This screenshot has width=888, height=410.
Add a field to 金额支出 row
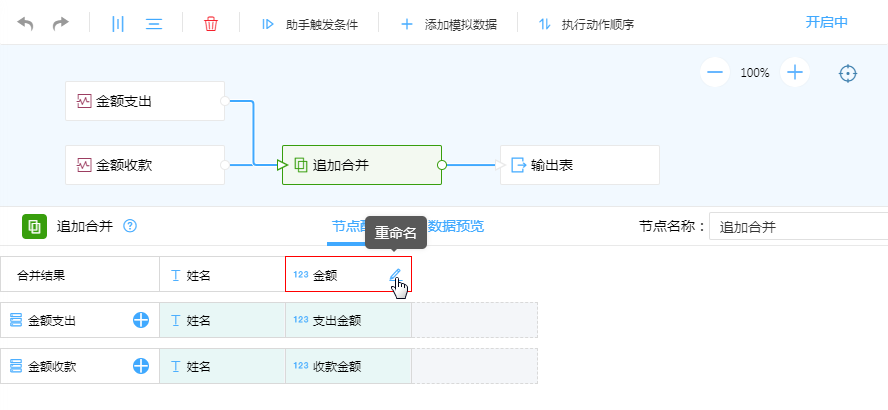pos(141,320)
